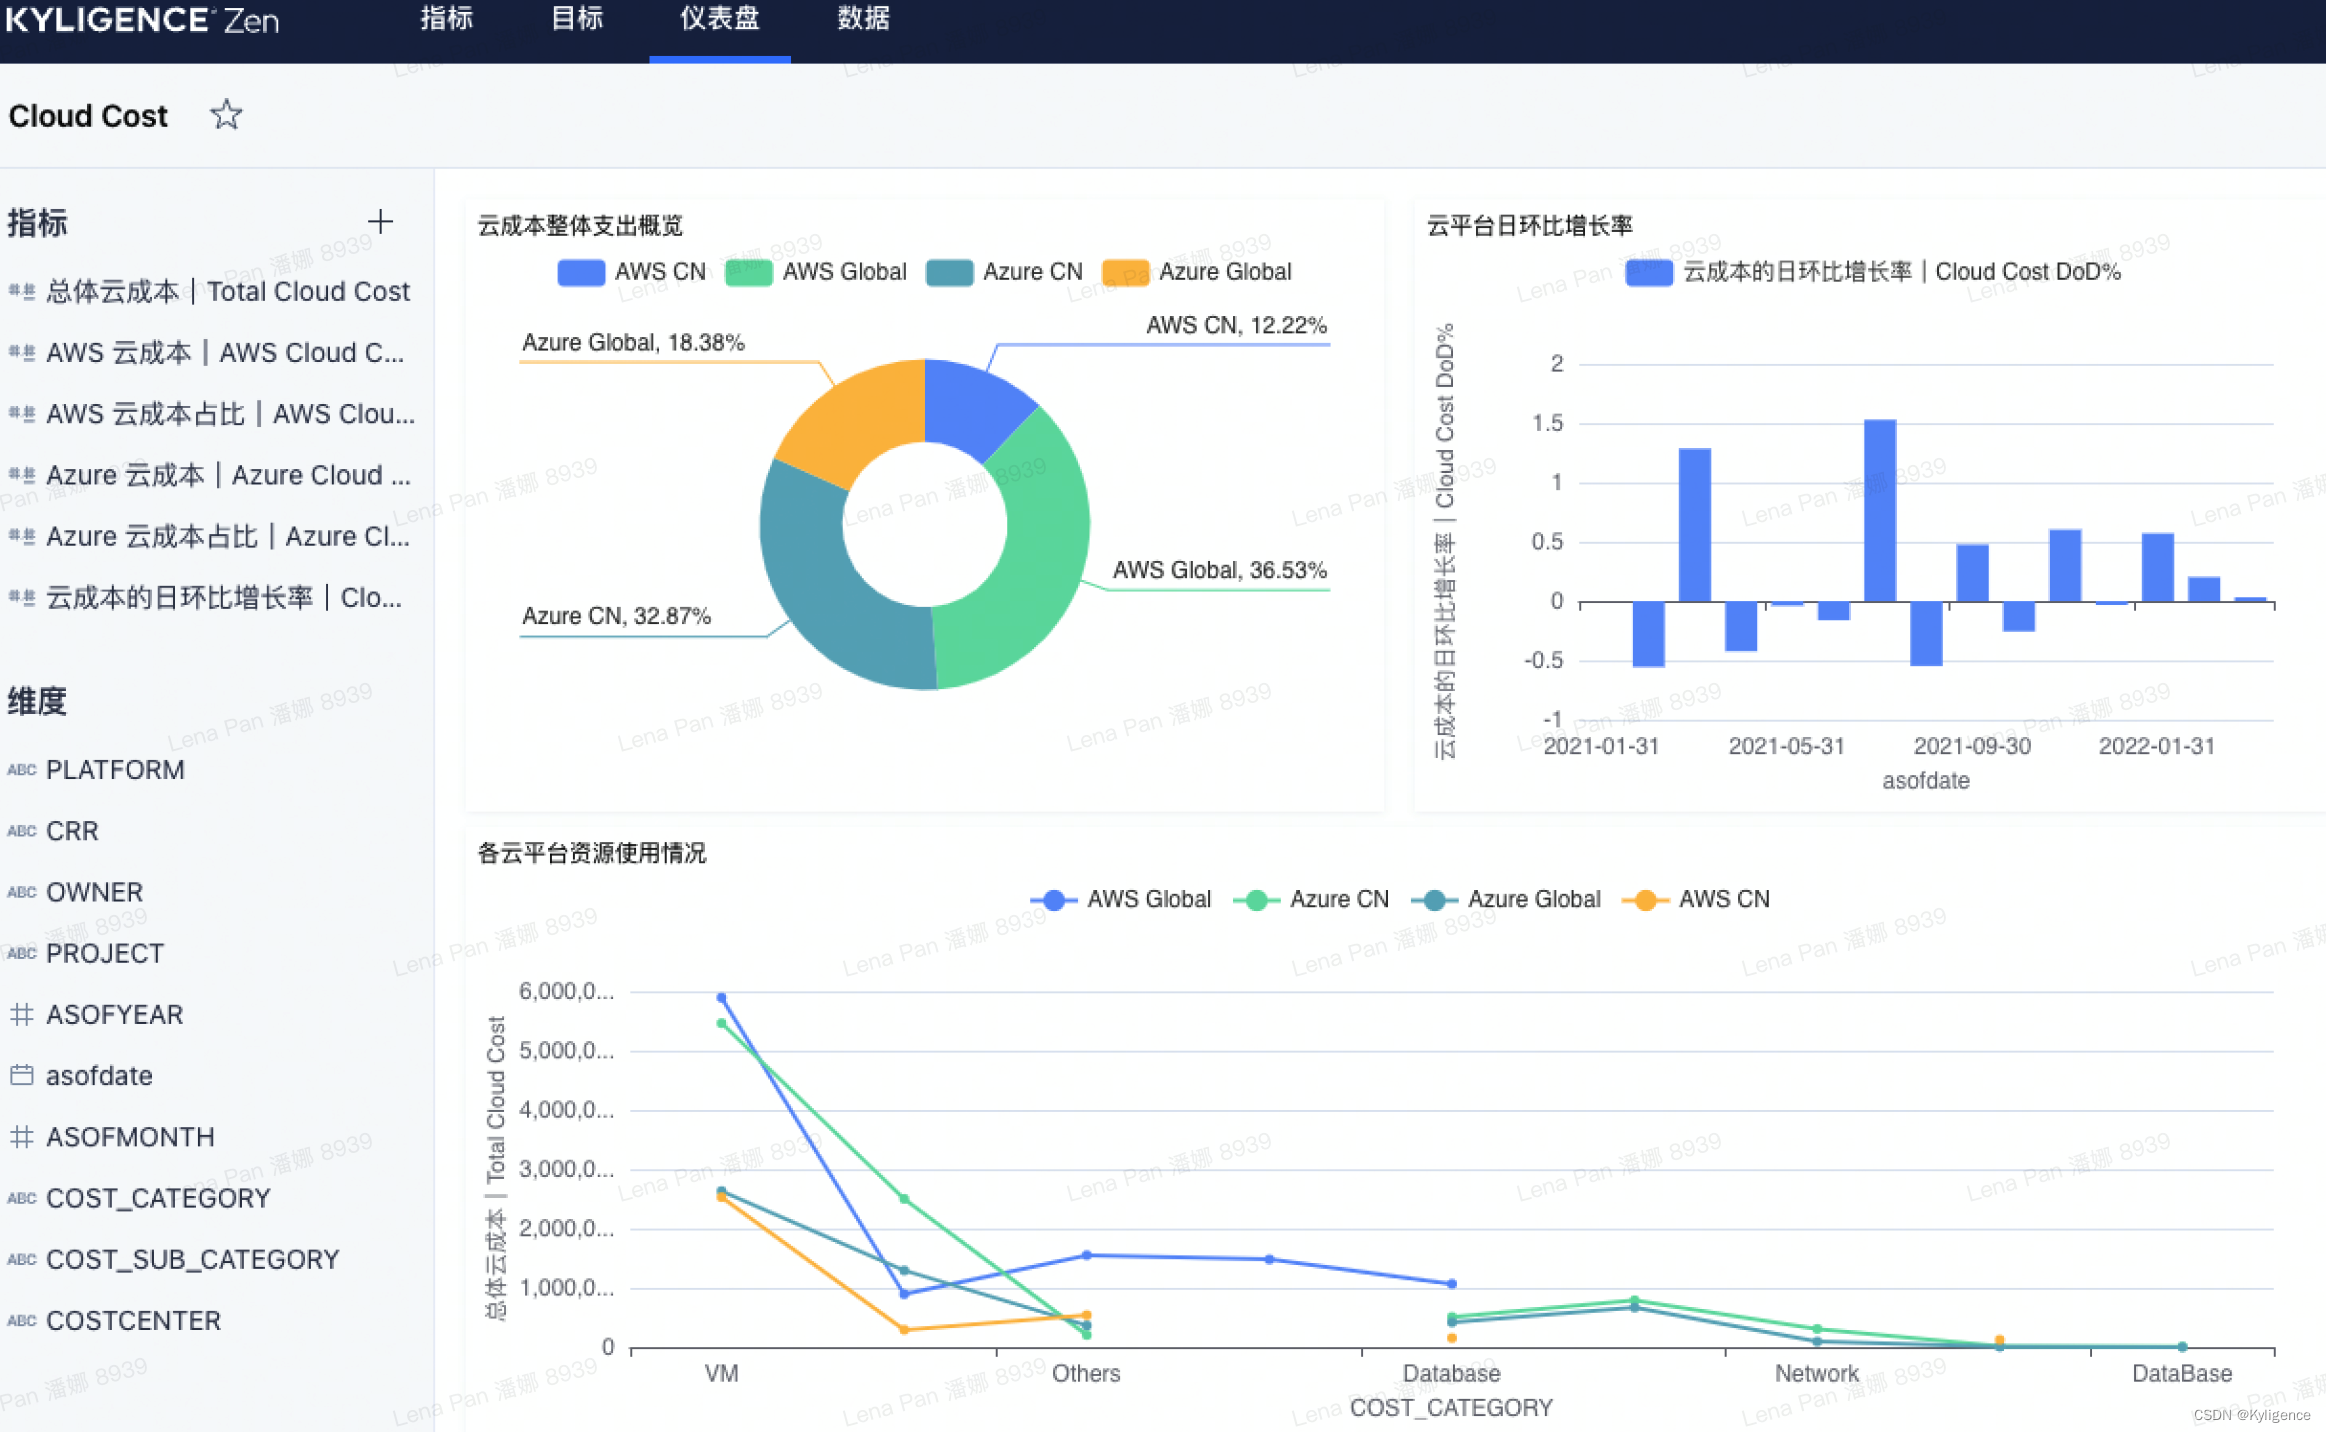The image size is (2326, 1432).
Task: Select COST_SUB_CATEGORY dimension
Action: coord(192,1260)
